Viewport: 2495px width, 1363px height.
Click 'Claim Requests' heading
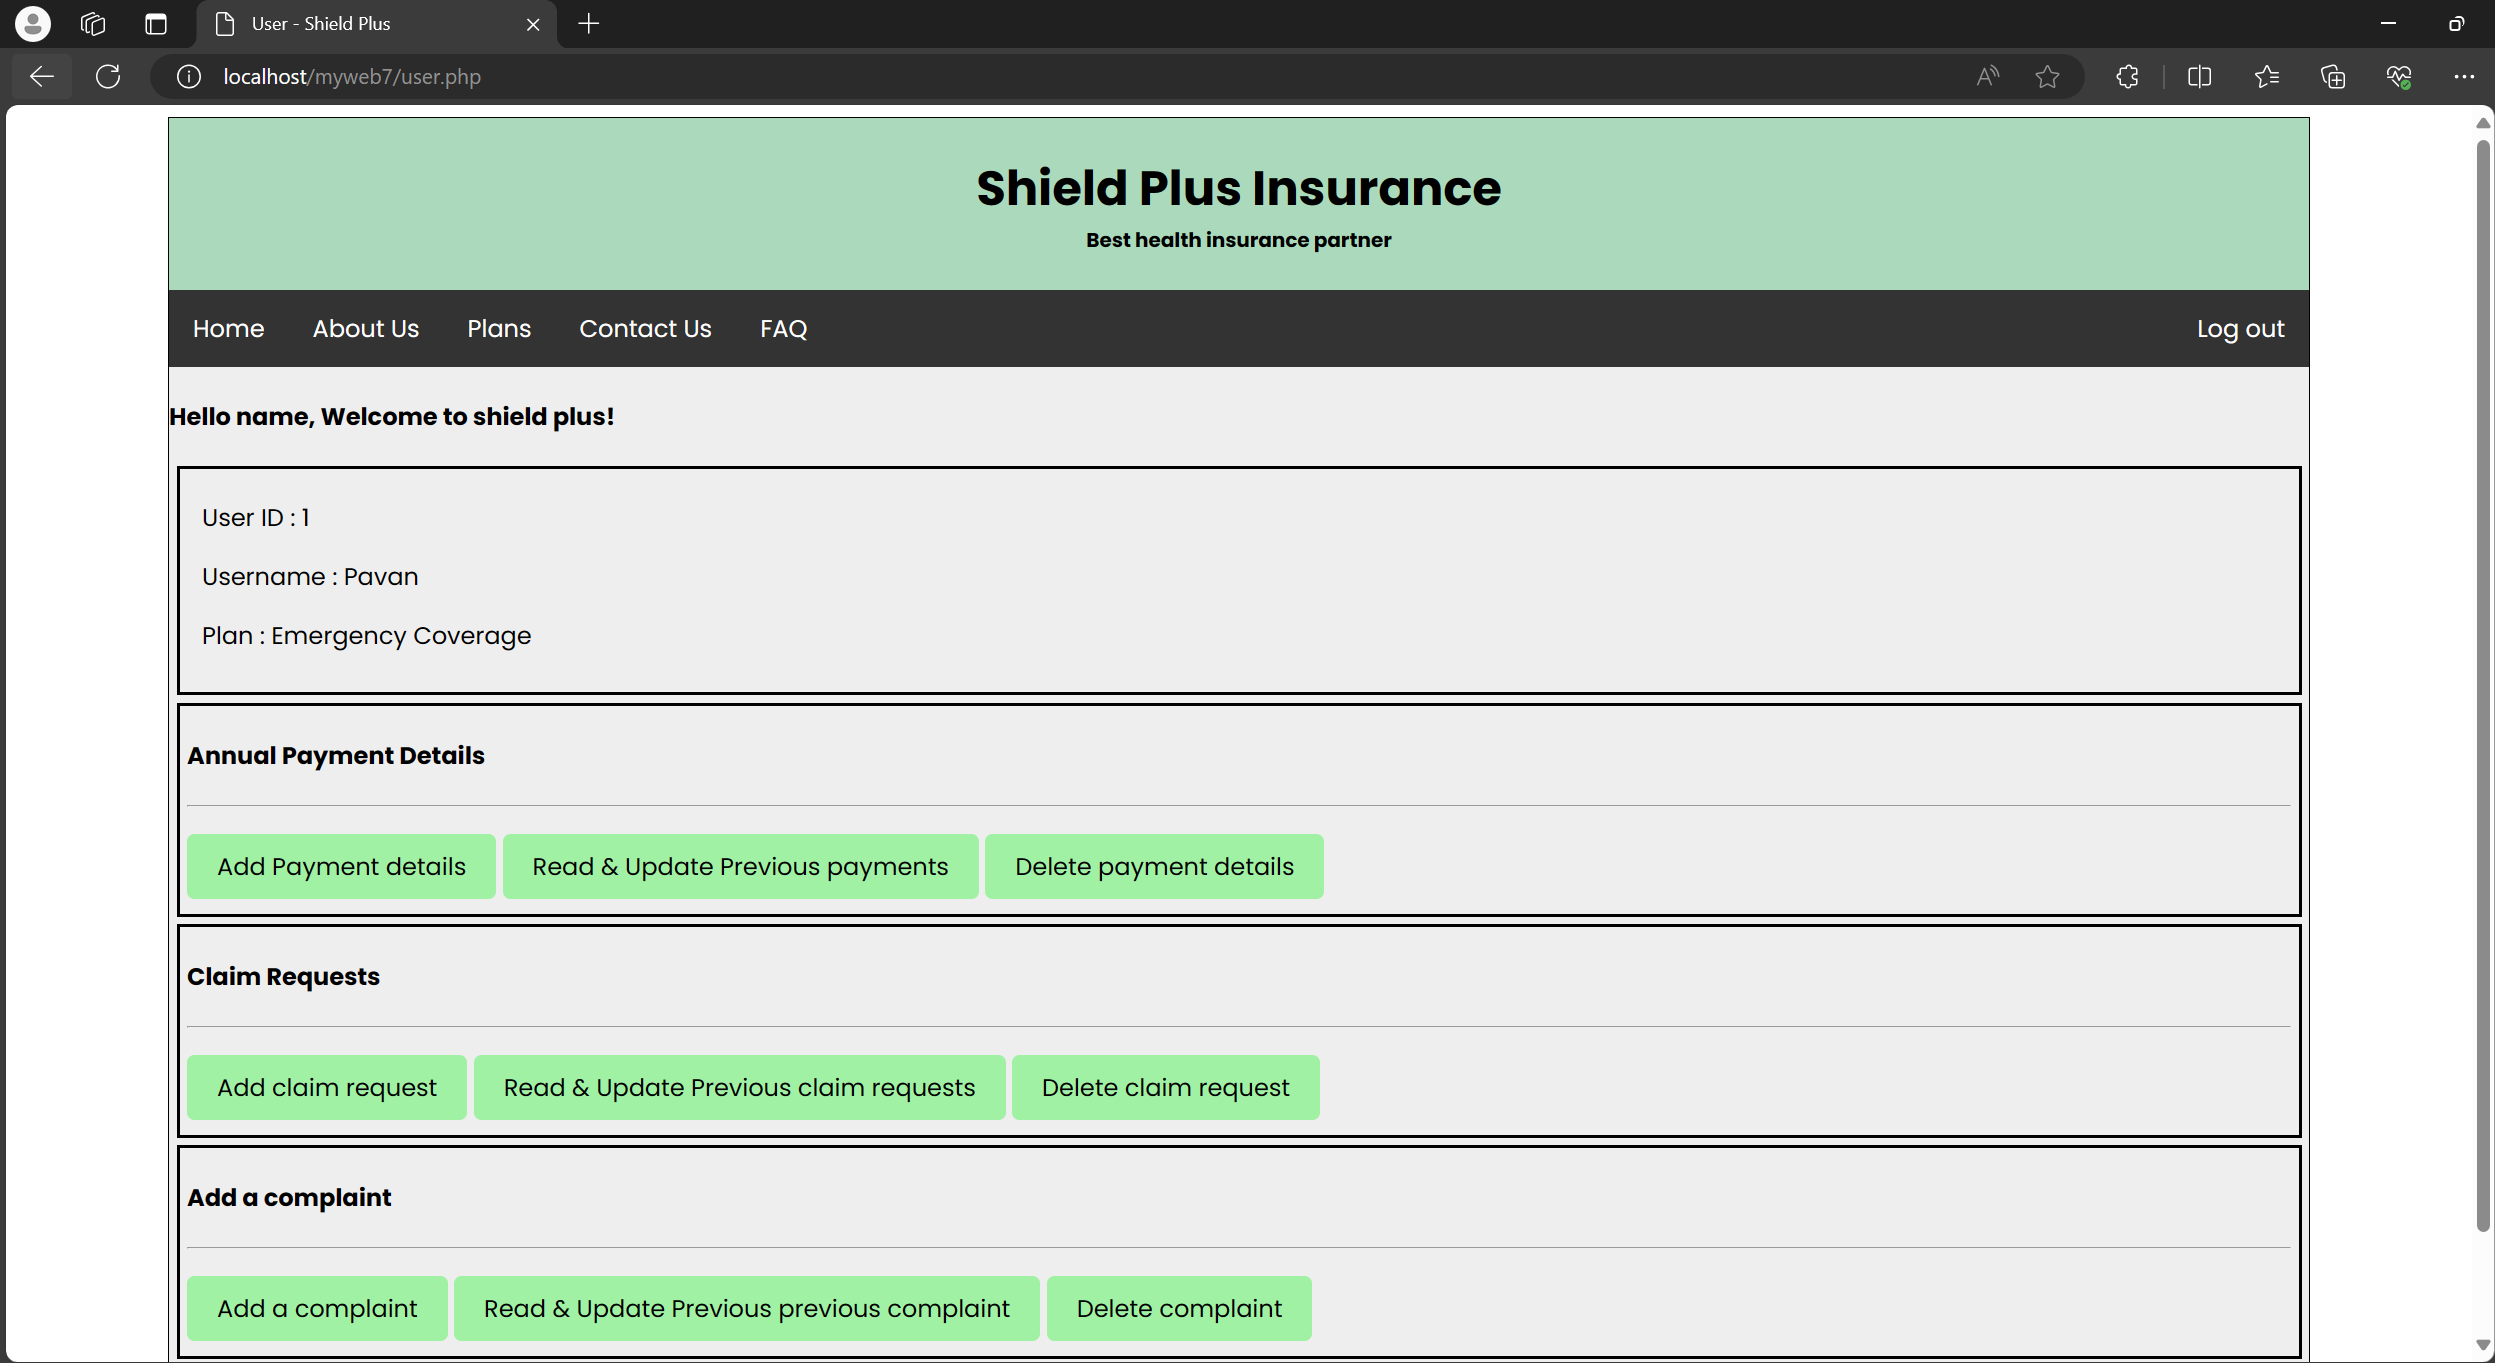click(x=283, y=976)
